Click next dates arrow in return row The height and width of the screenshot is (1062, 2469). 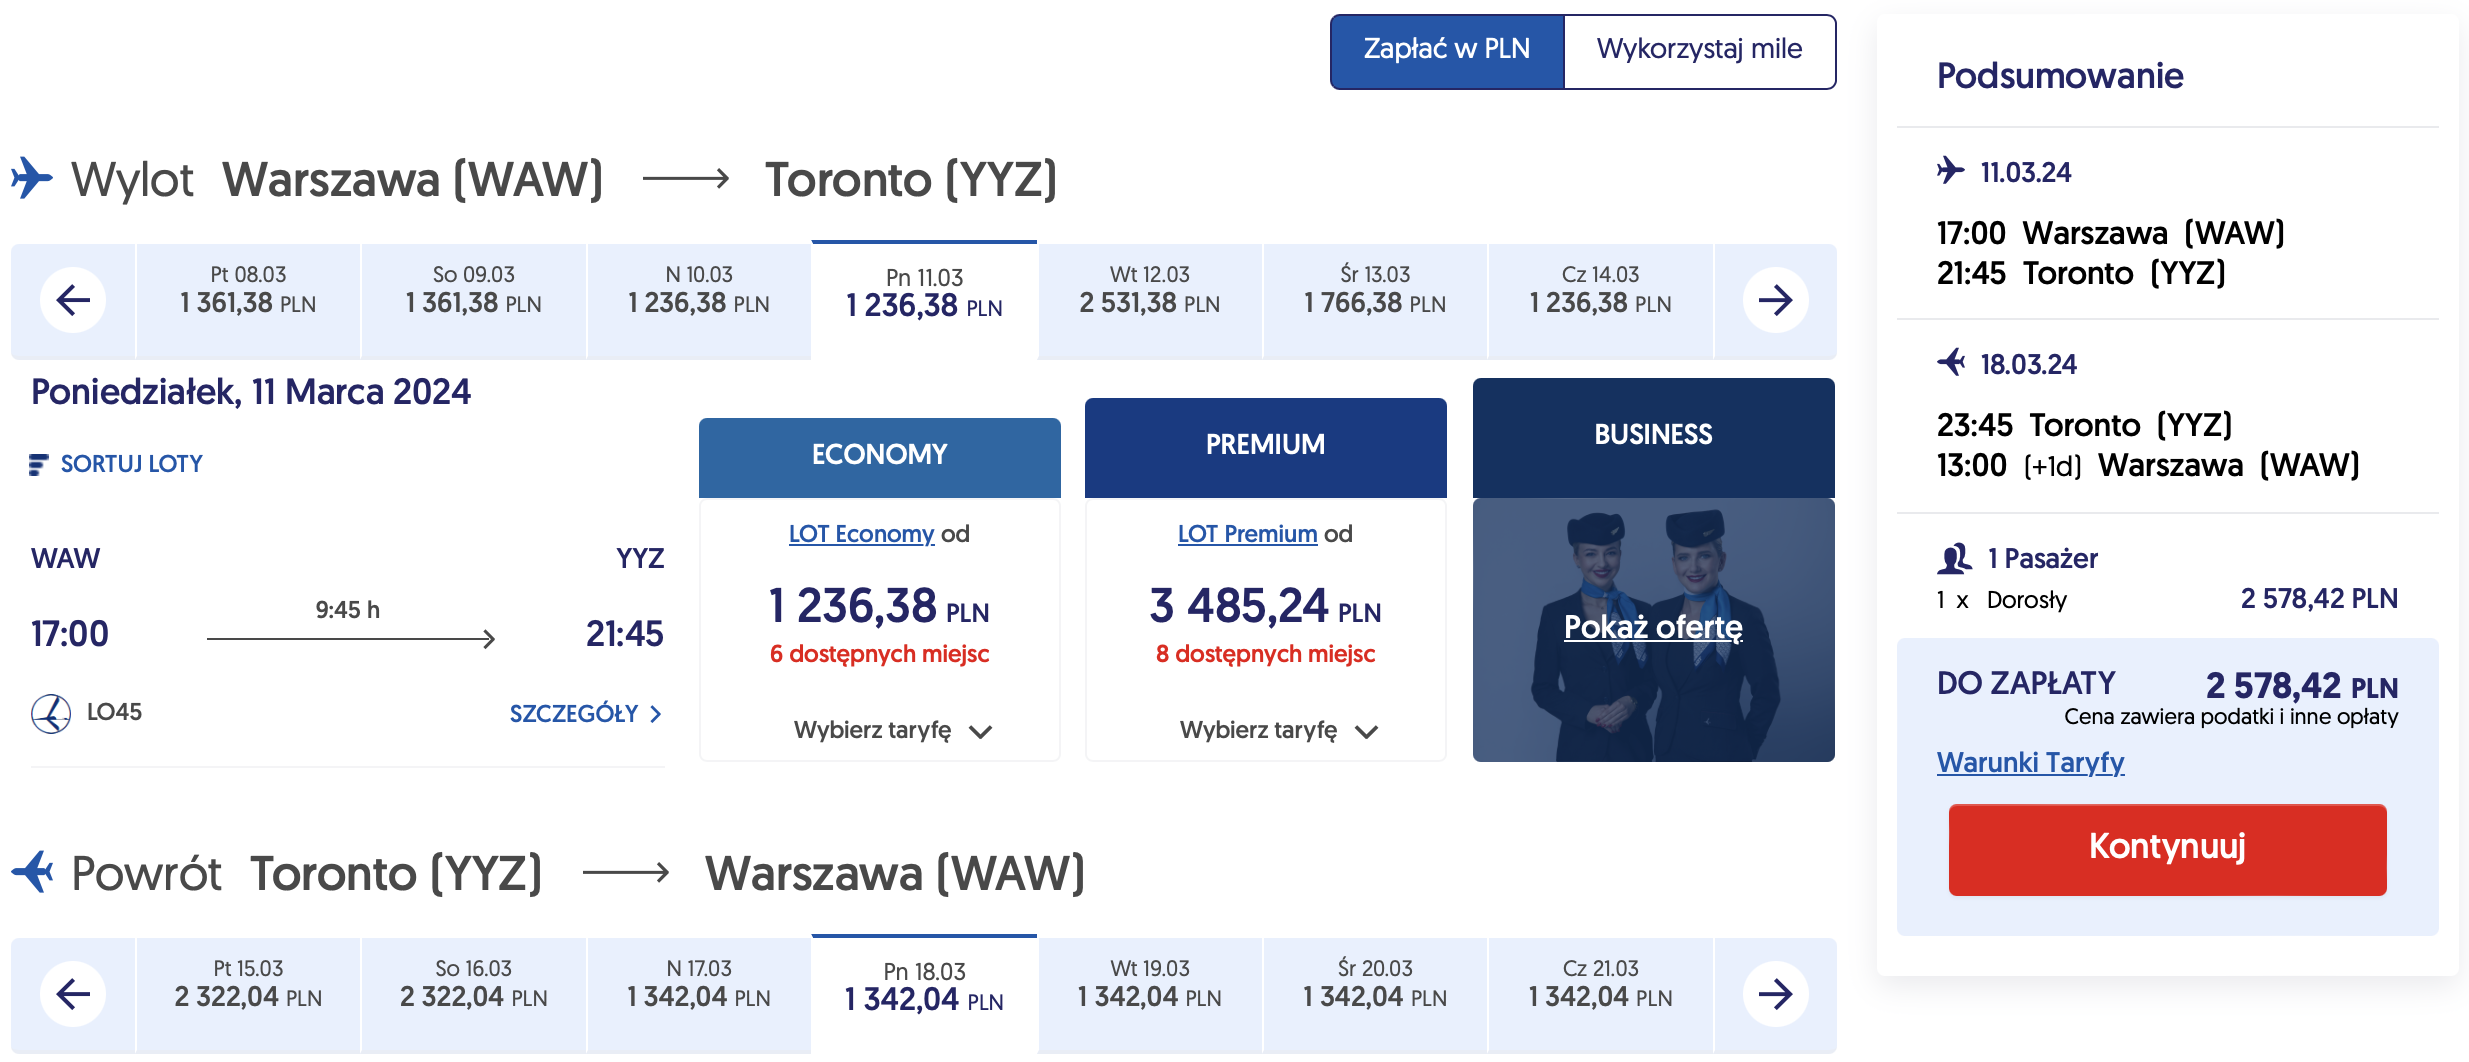(x=1775, y=994)
